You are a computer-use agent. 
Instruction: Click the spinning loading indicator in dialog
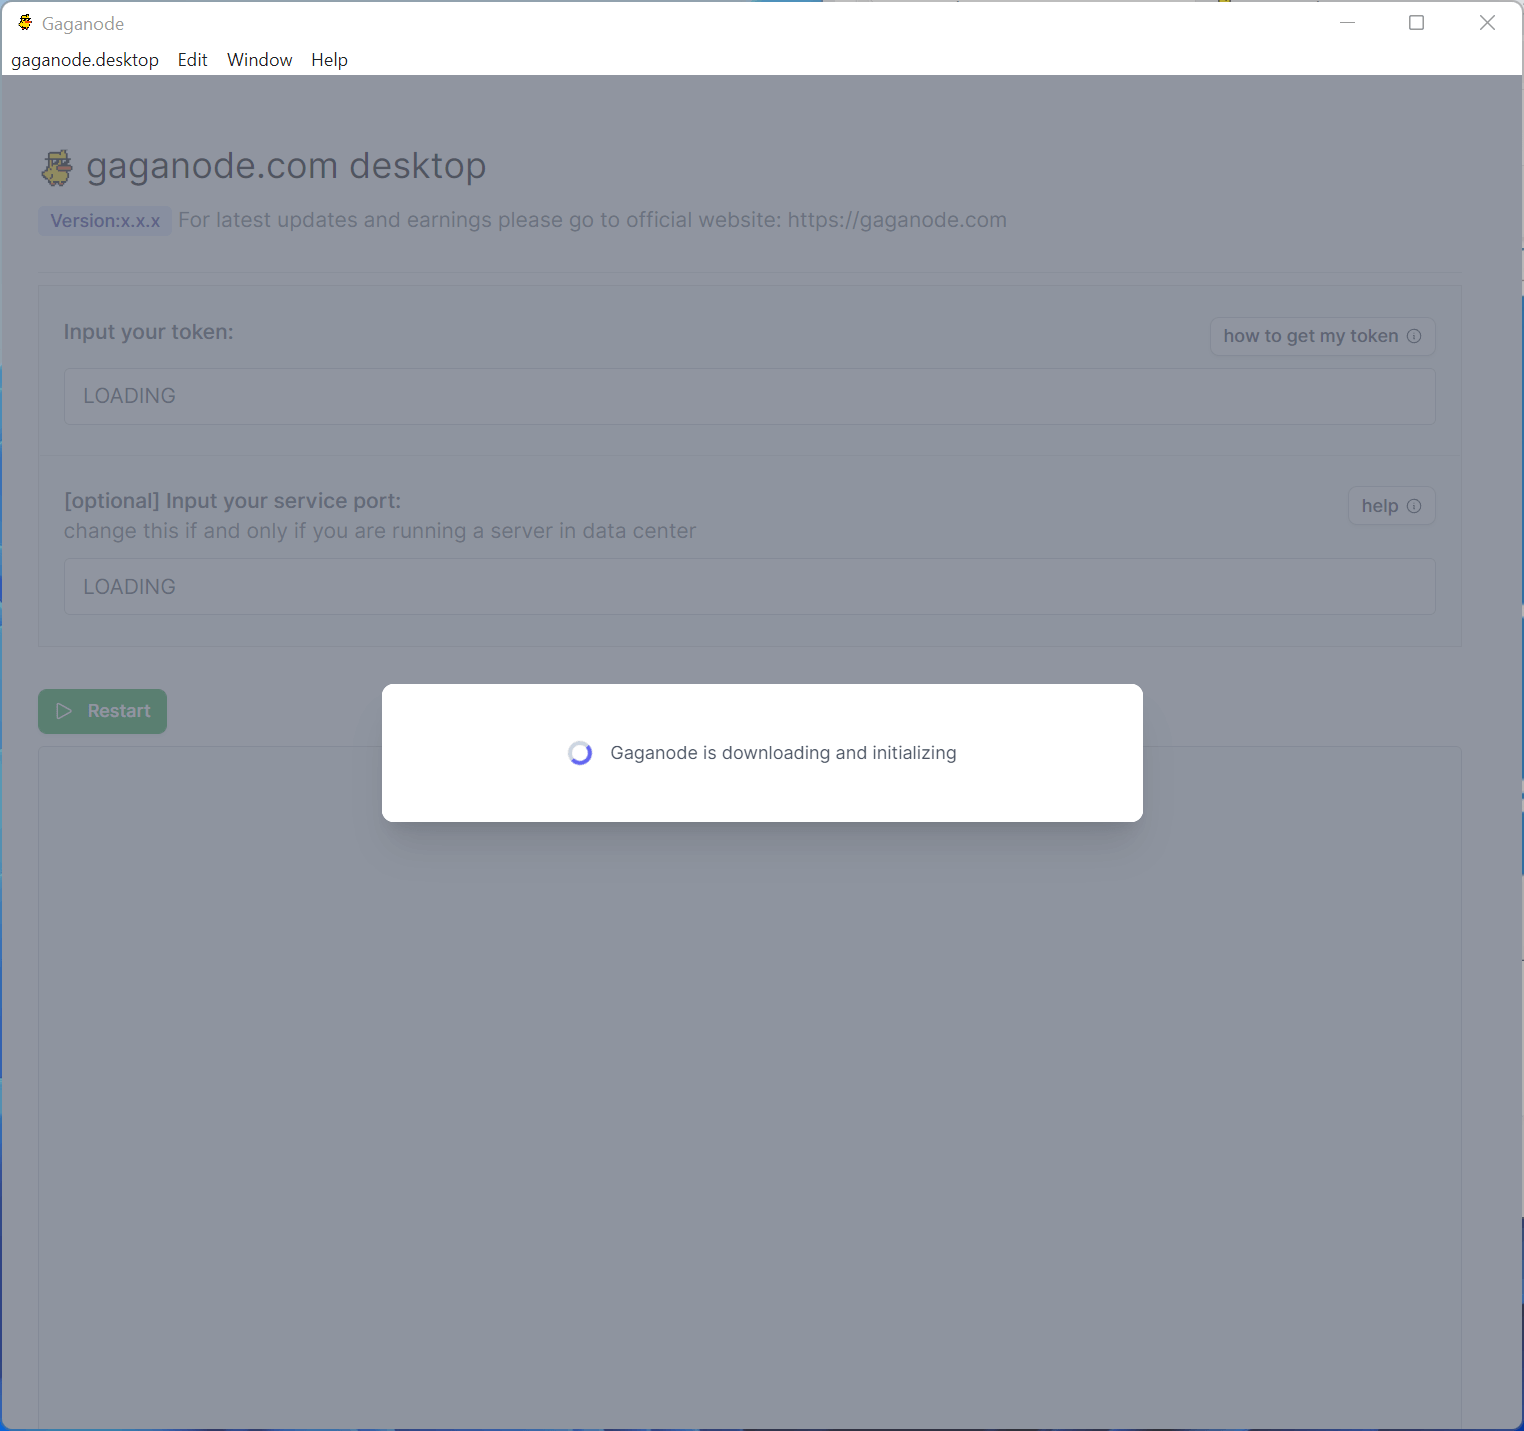pyautogui.click(x=580, y=753)
